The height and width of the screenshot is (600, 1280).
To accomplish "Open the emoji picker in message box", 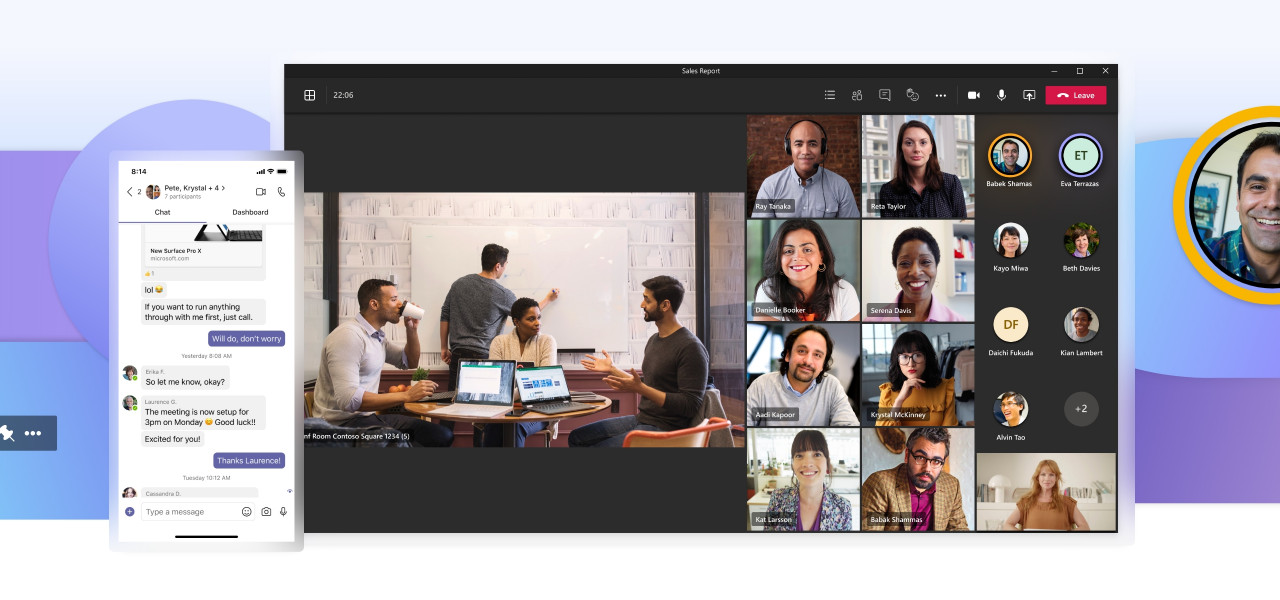I will pyautogui.click(x=247, y=512).
